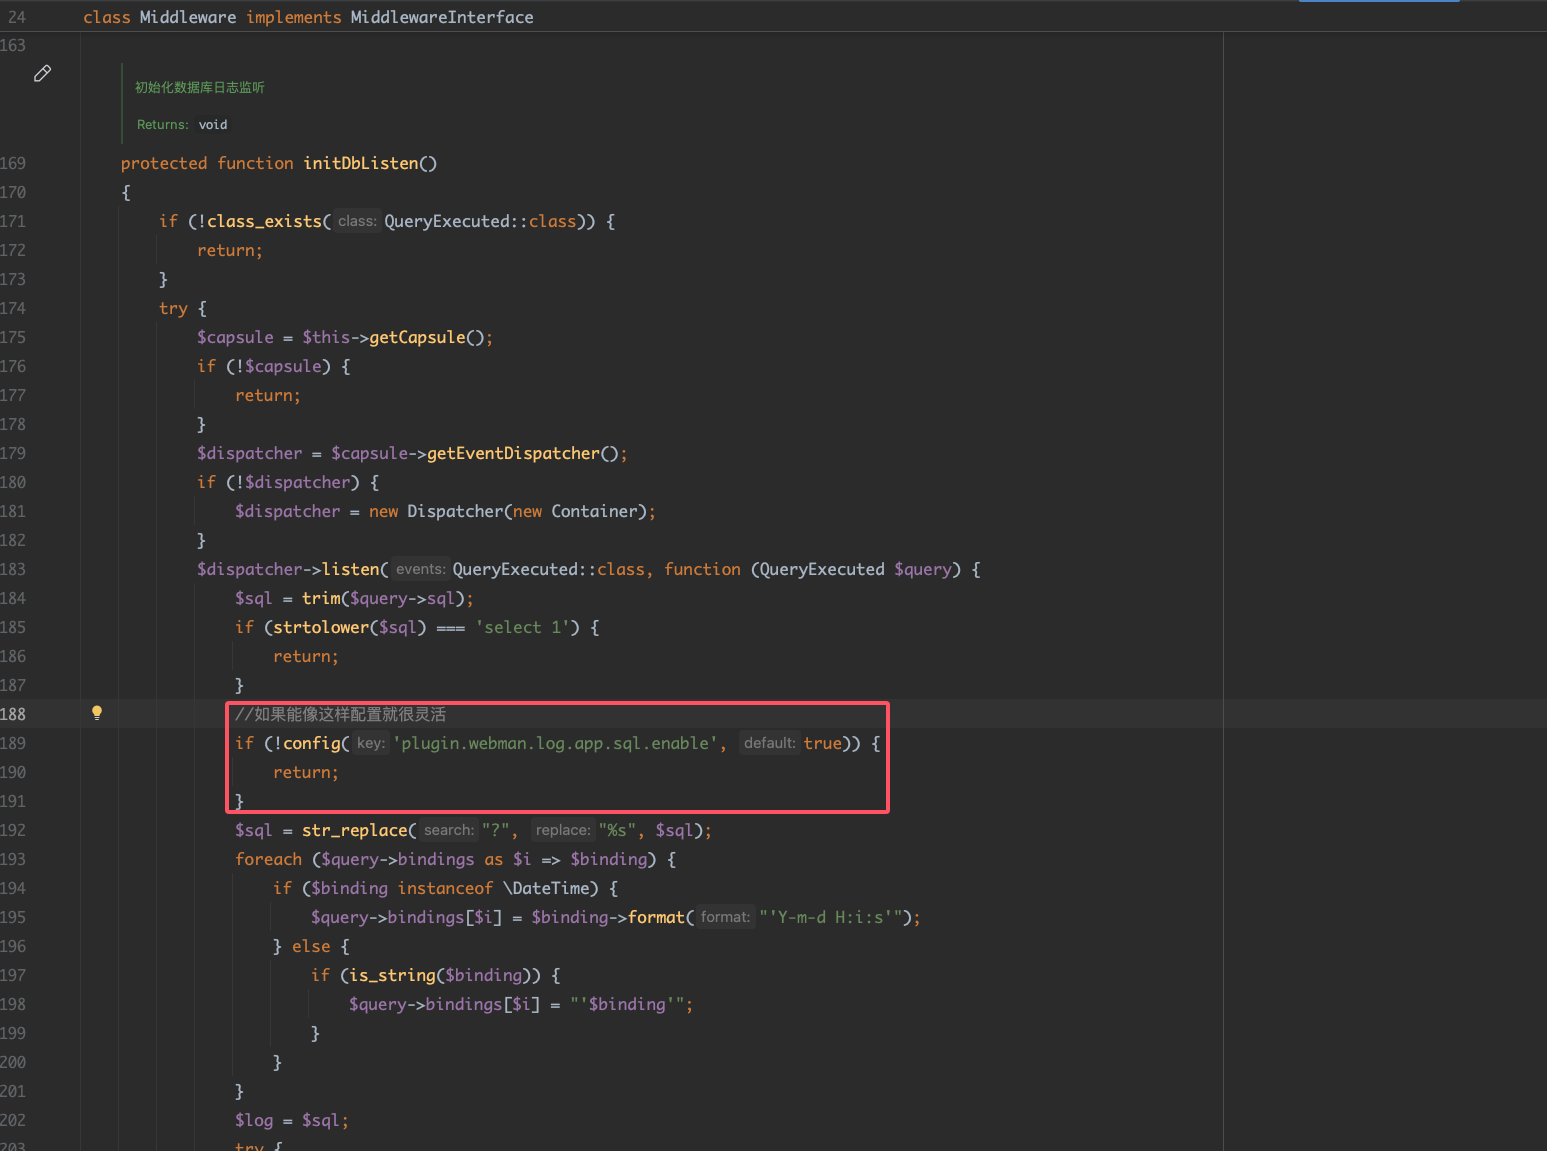The width and height of the screenshot is (1547, 1151).
Task: Click gutter line number 188
Action: (14, 714)
